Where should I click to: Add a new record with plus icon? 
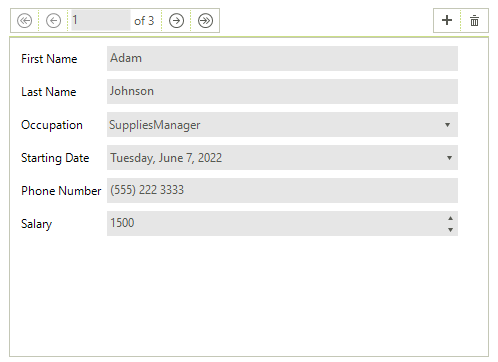click(447, 20)
